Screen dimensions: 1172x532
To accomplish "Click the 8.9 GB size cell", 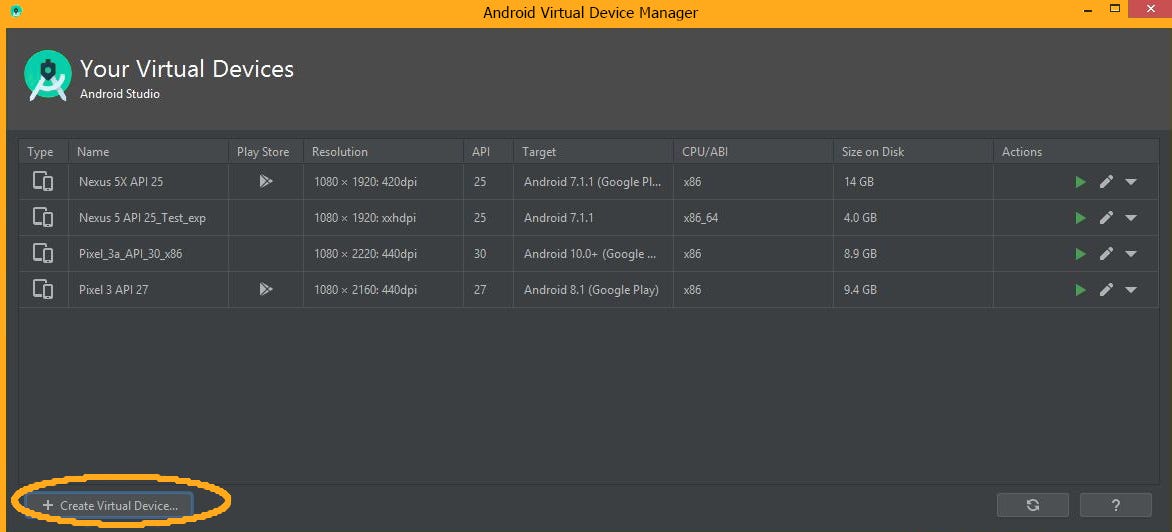I will point(913,253).
